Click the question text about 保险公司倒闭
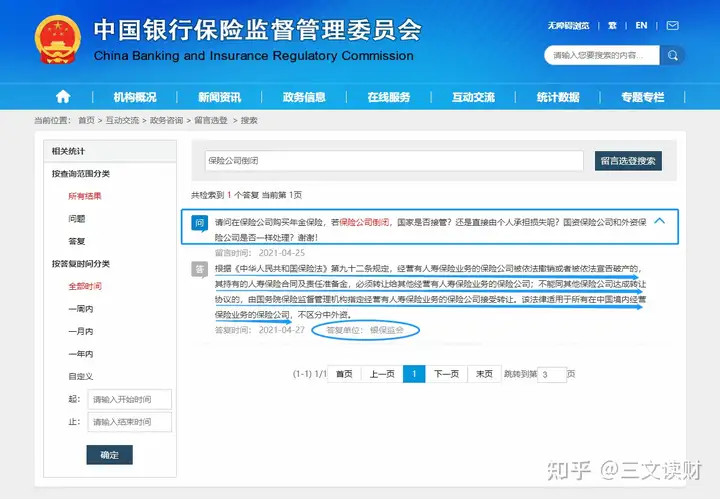The width and height of the screenshot is (720, 499). pos(430,230)
